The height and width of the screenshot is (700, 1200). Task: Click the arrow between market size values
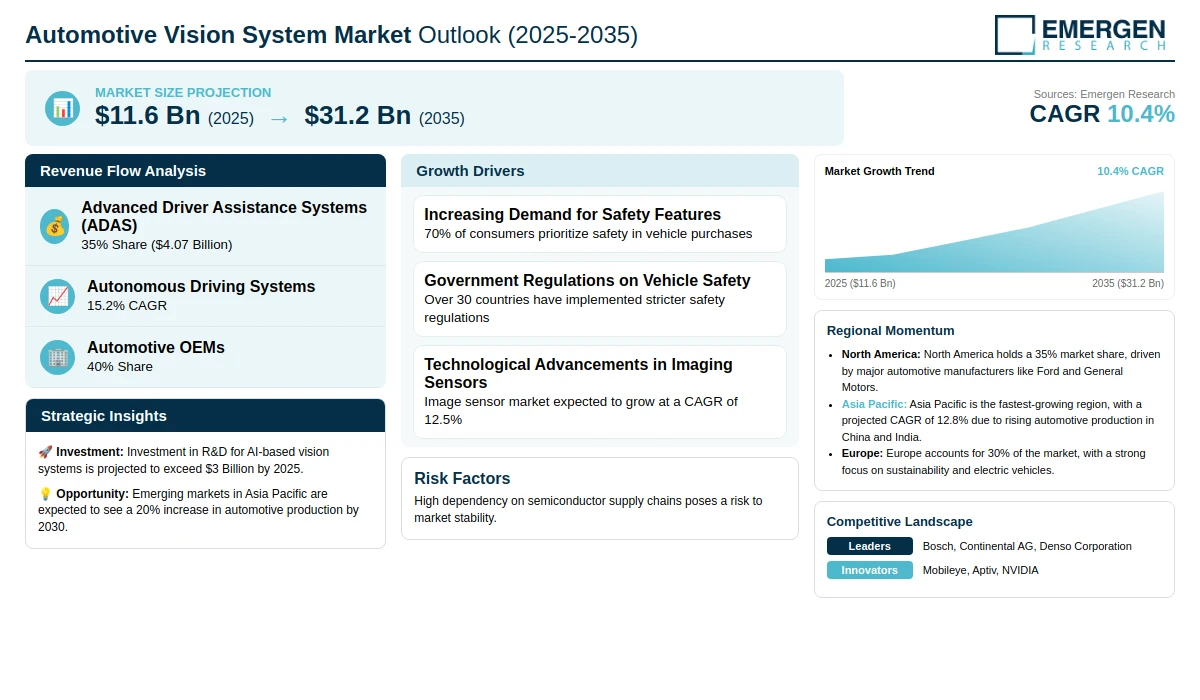click(x=279, y=119)
